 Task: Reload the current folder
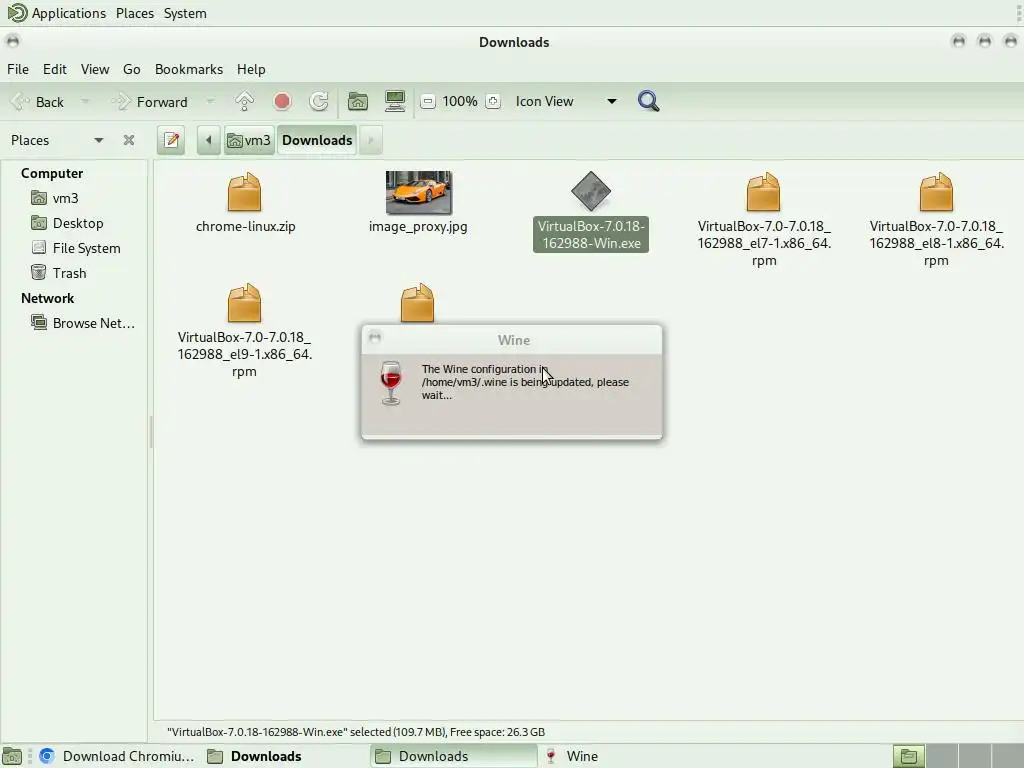319,101
